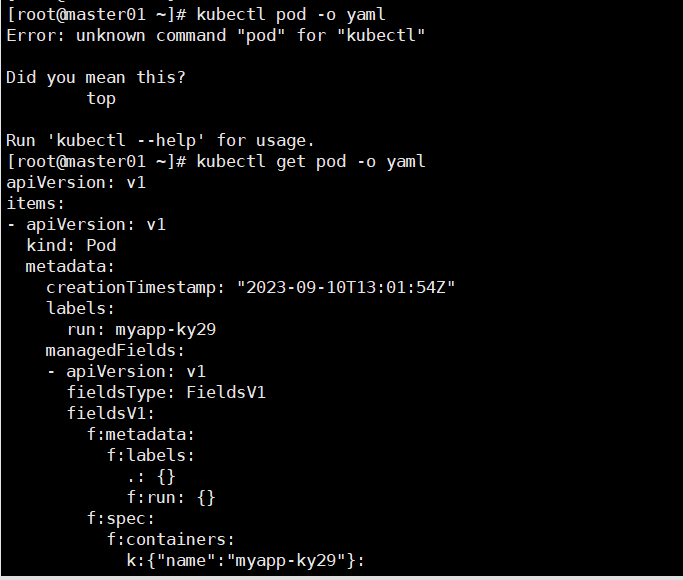Click the creationTimestamp value "2023-09-10T13:01:54Z"

(x=346, y=287)
